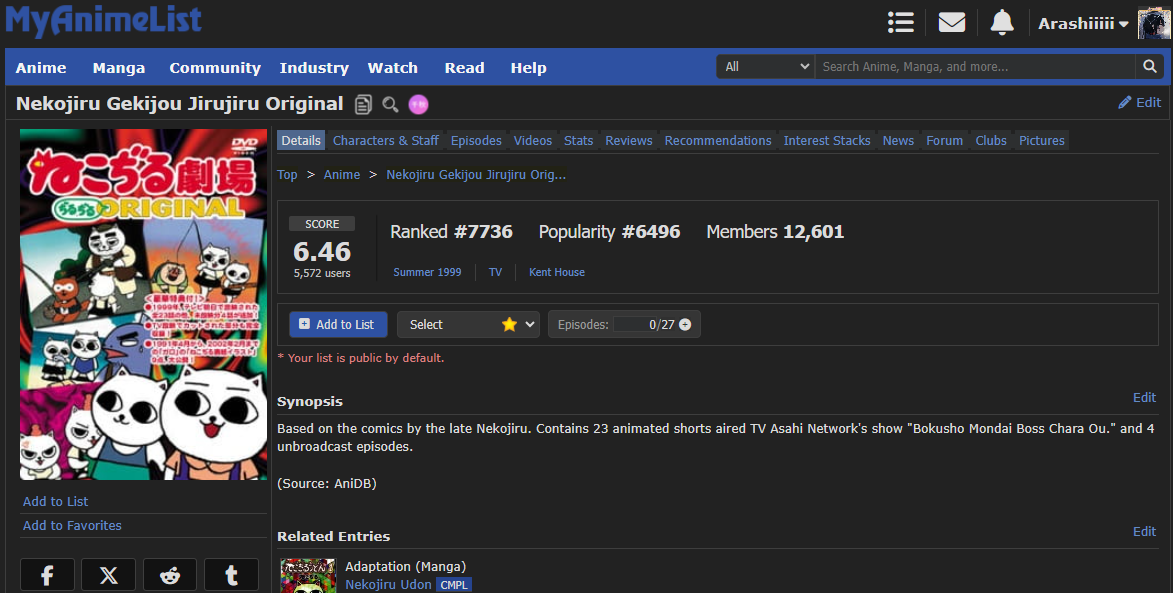
Task: Open the Community menu
Action: 215,67
